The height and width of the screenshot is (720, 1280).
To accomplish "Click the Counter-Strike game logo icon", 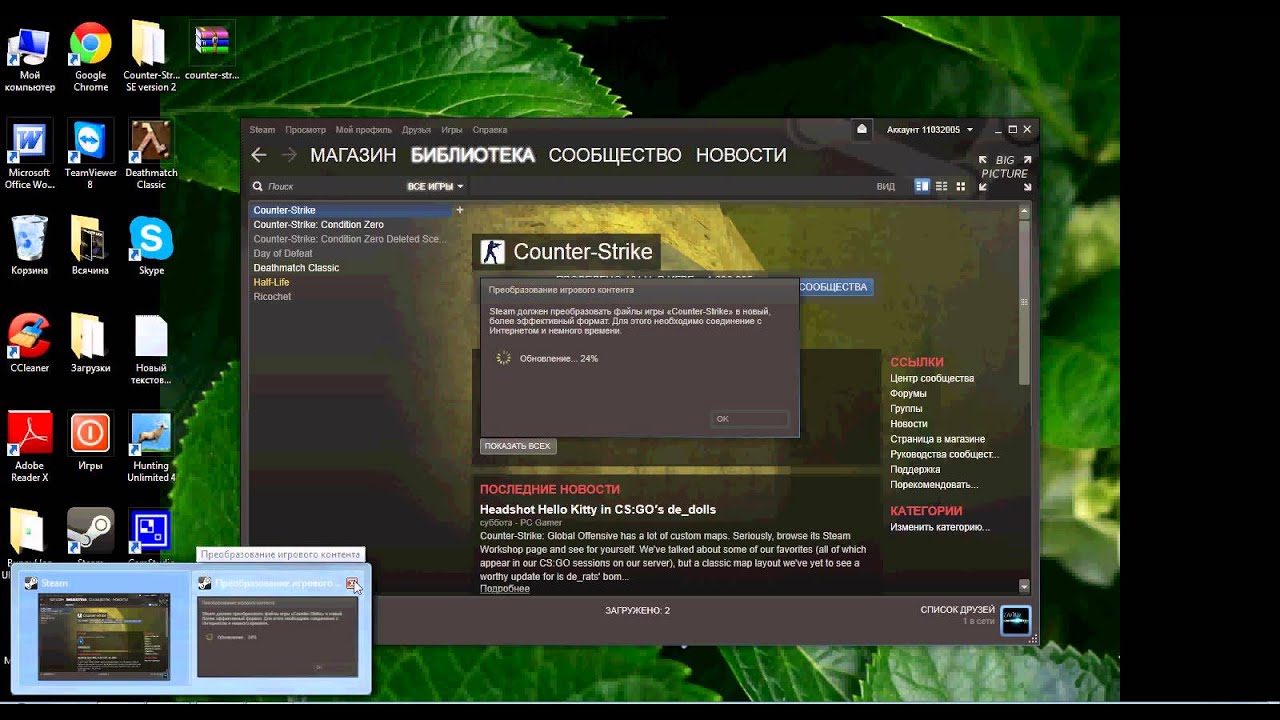I will click(x=492, y=252).
